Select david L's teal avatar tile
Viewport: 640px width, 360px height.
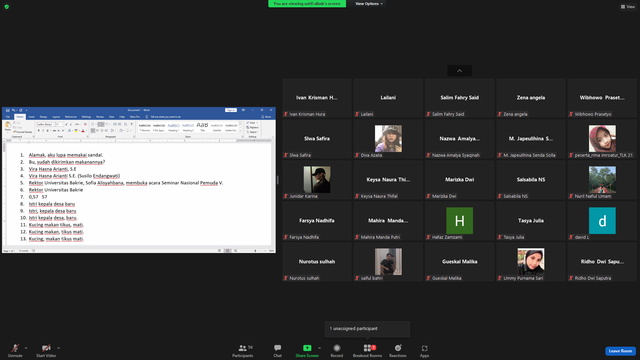pos(602,220)
